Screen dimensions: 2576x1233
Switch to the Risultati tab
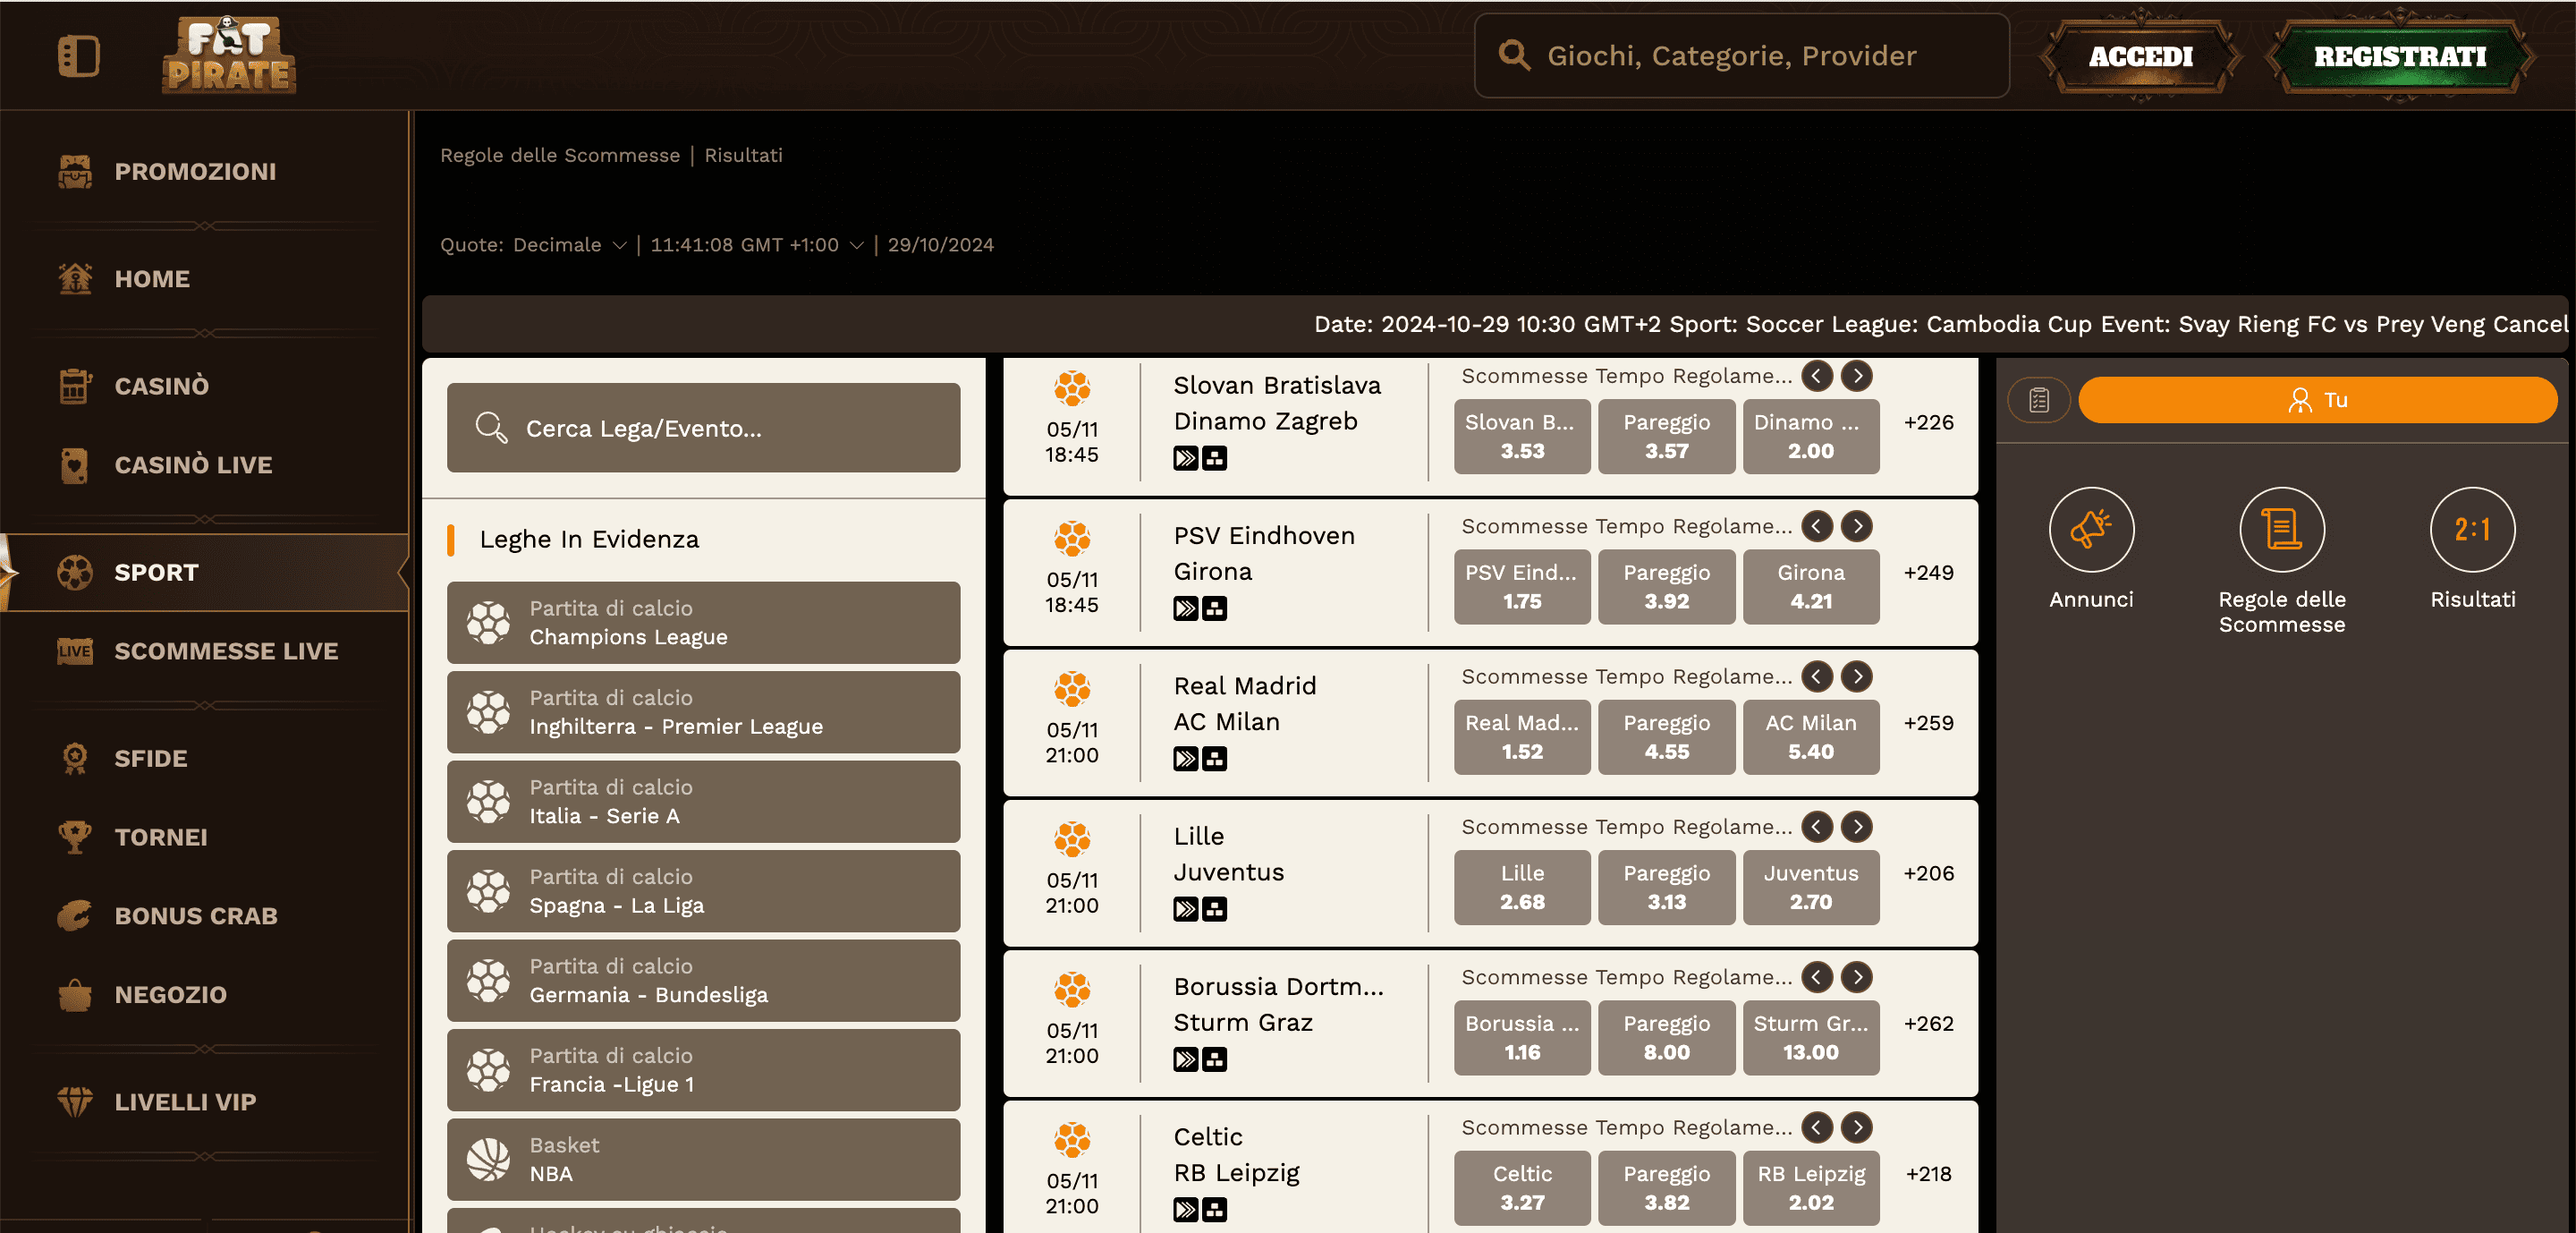[x=743, y=155]
